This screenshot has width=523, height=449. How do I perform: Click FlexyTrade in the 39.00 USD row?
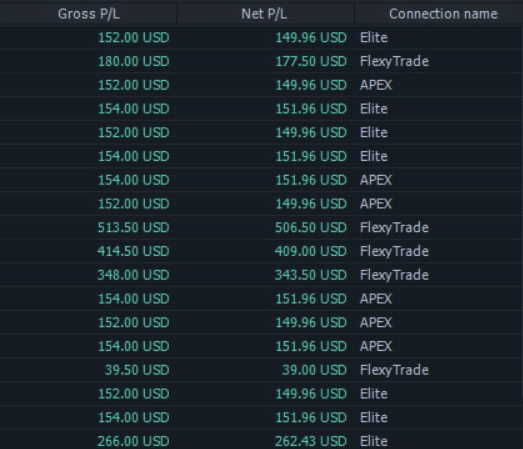(394, 370)
